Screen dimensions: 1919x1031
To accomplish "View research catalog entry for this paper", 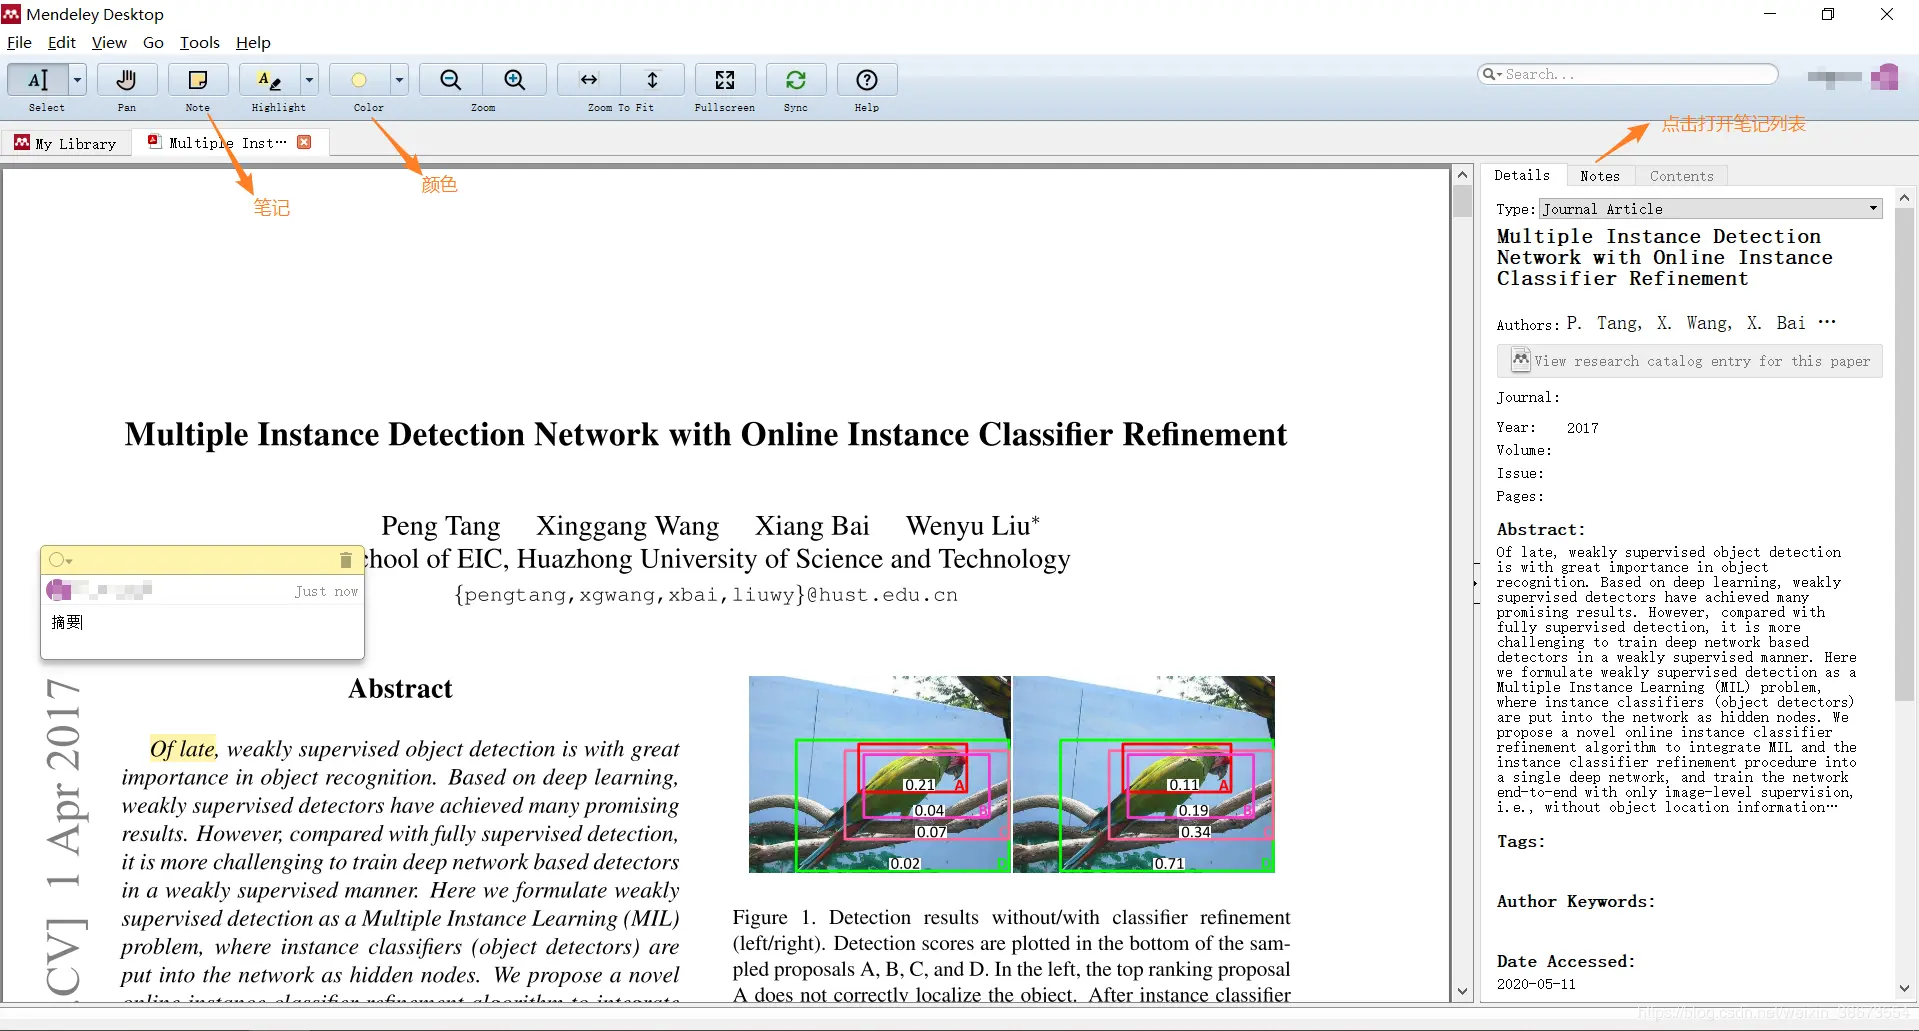I will [1689, 361].
